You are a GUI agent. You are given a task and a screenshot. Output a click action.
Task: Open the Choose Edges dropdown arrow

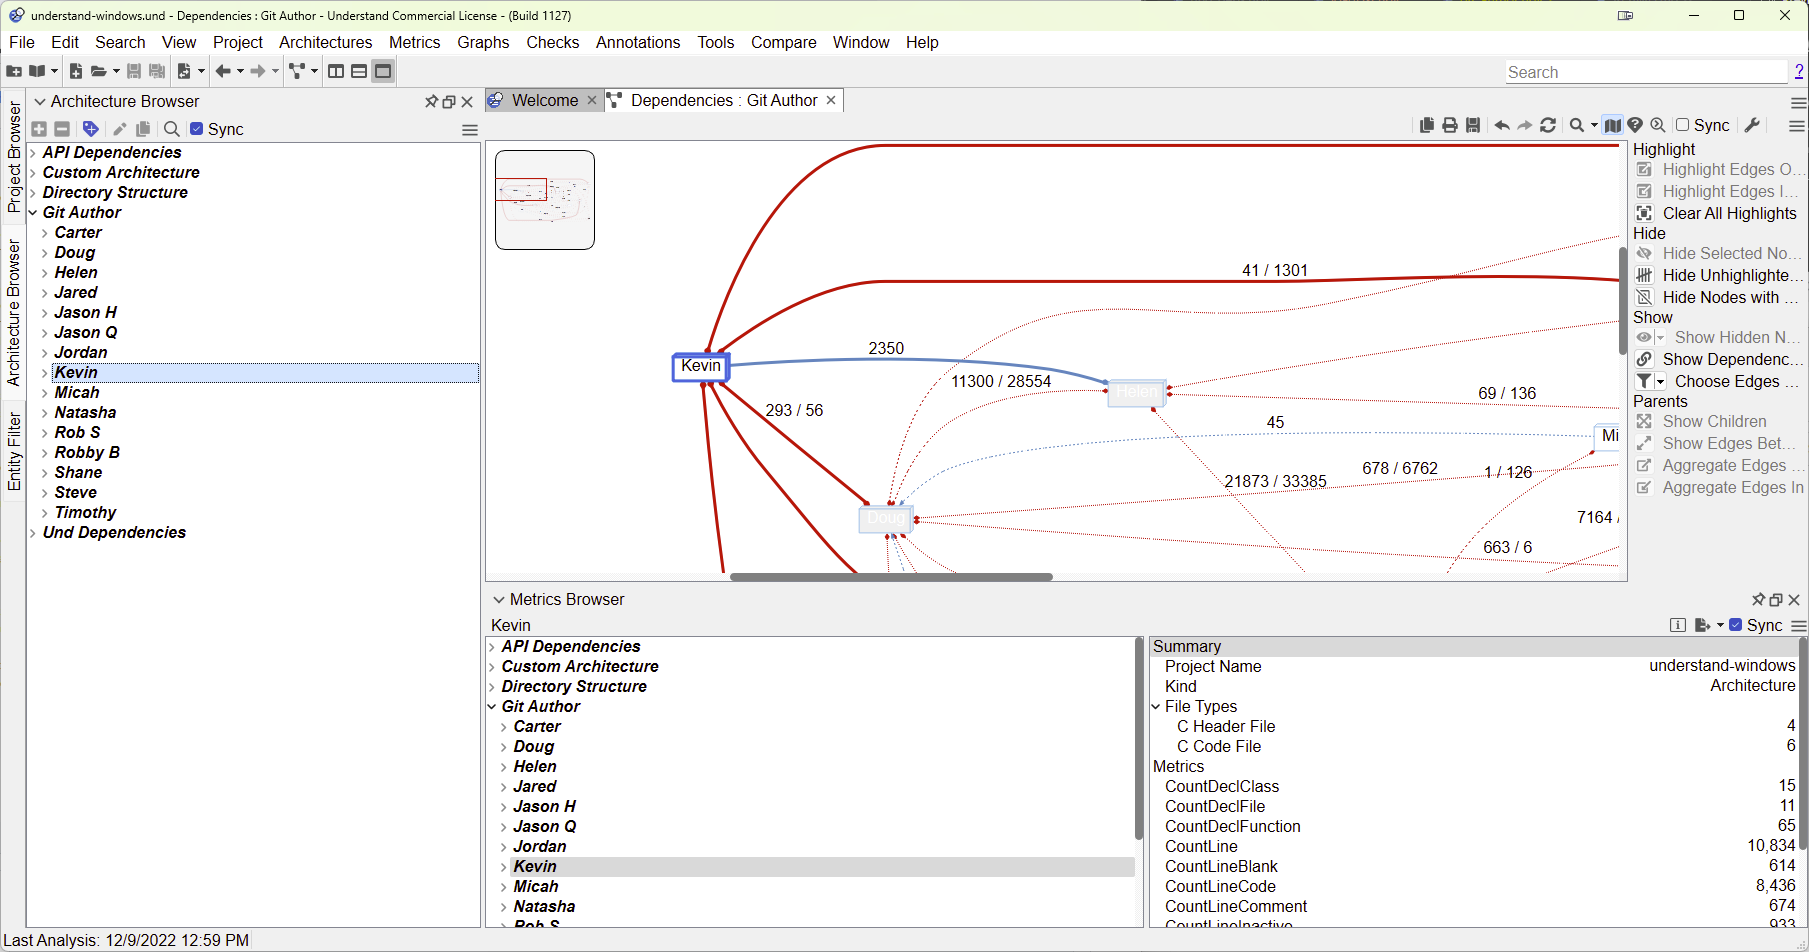pyautogui.click(x=1661, y=382)
